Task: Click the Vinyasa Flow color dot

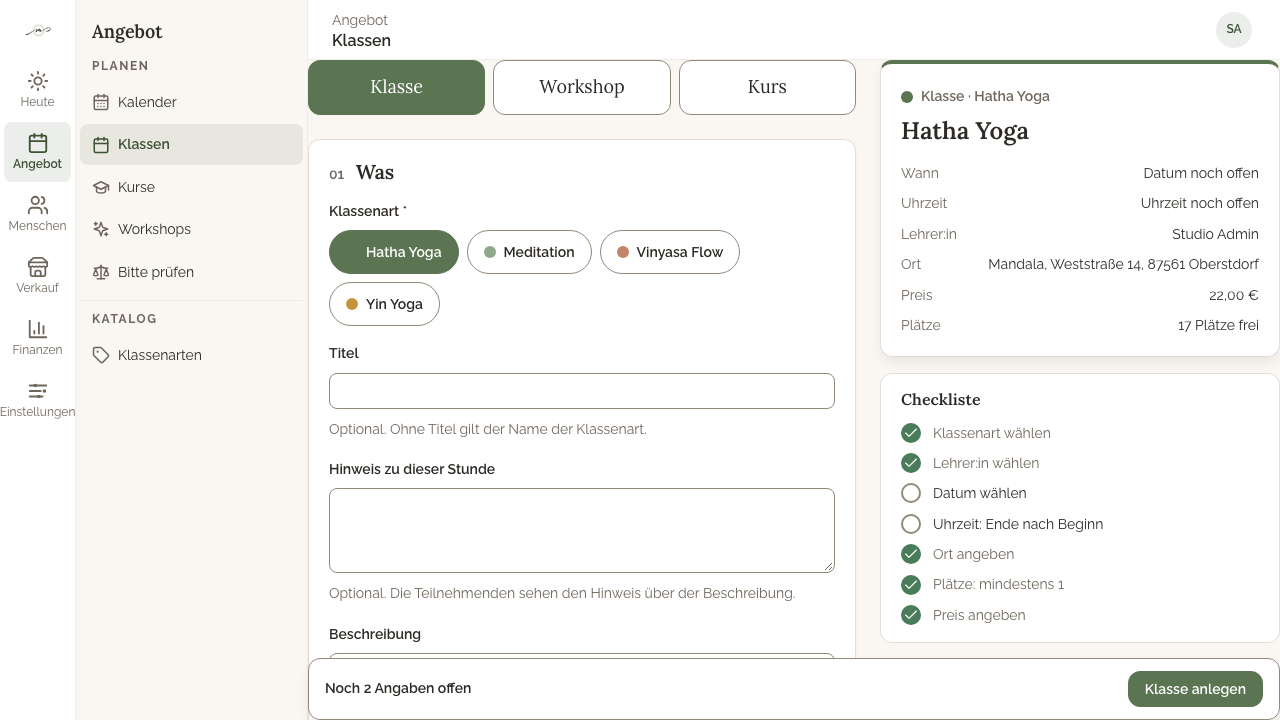Action: click(623, 252)
